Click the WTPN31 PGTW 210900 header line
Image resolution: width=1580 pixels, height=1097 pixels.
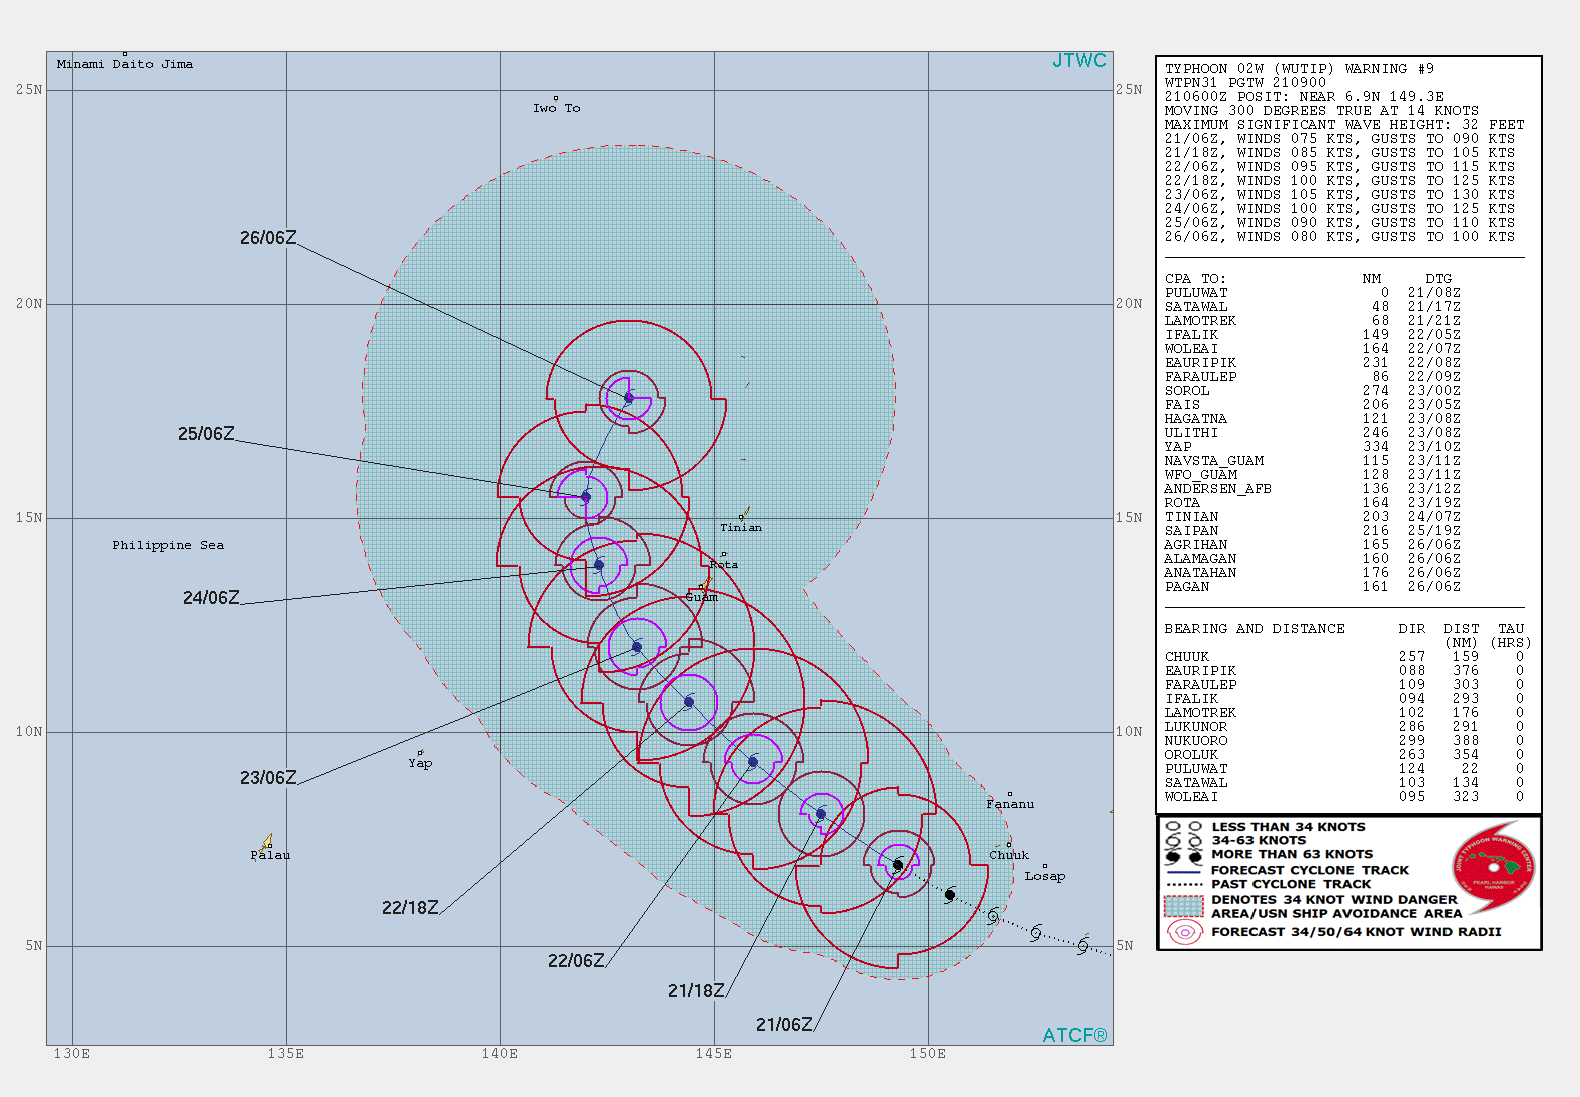tap(1245, 83)
